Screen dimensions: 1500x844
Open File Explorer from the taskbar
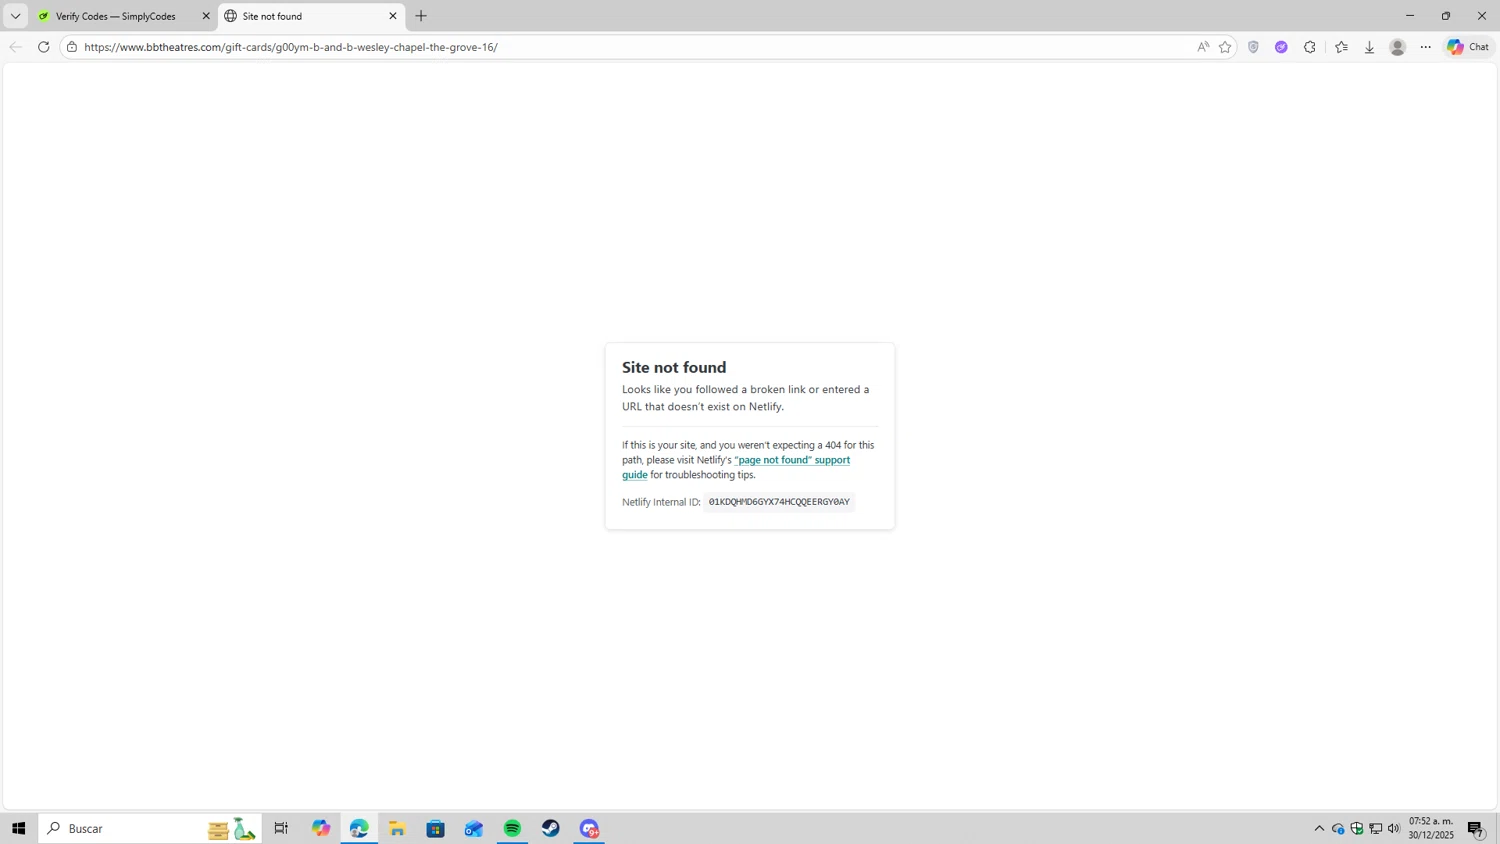(397, 828)
